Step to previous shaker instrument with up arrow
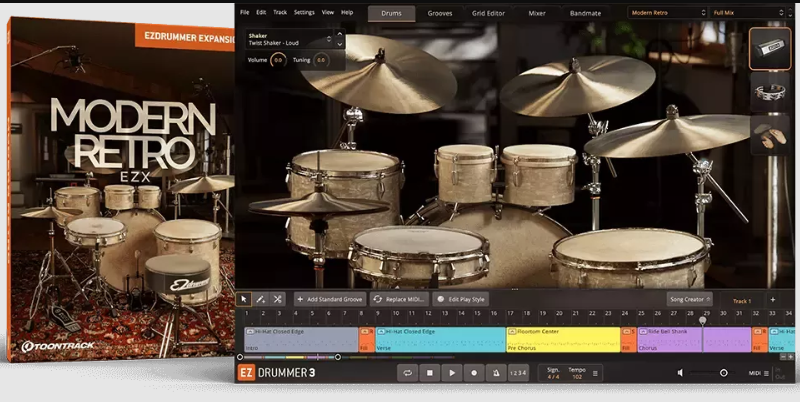 click(340, 35)
